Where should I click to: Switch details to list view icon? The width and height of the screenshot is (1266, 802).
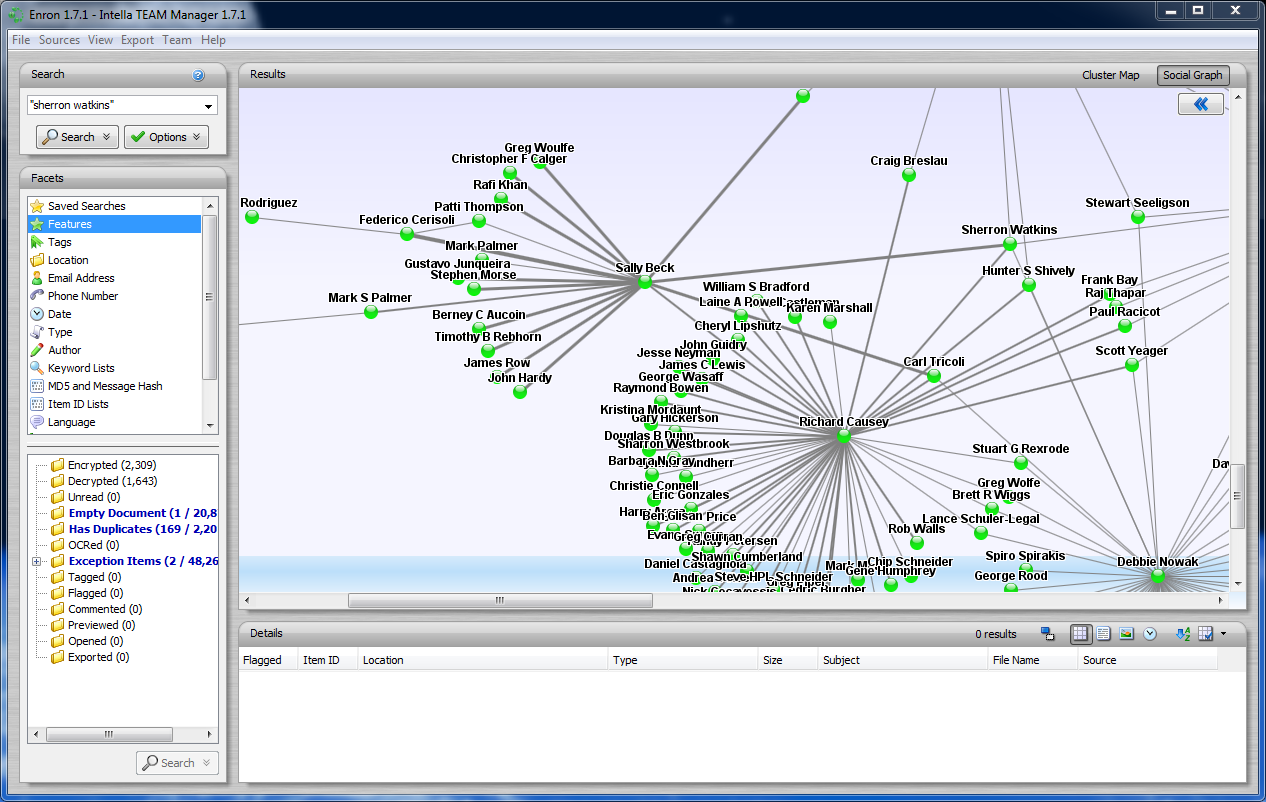coord(1103,634)
